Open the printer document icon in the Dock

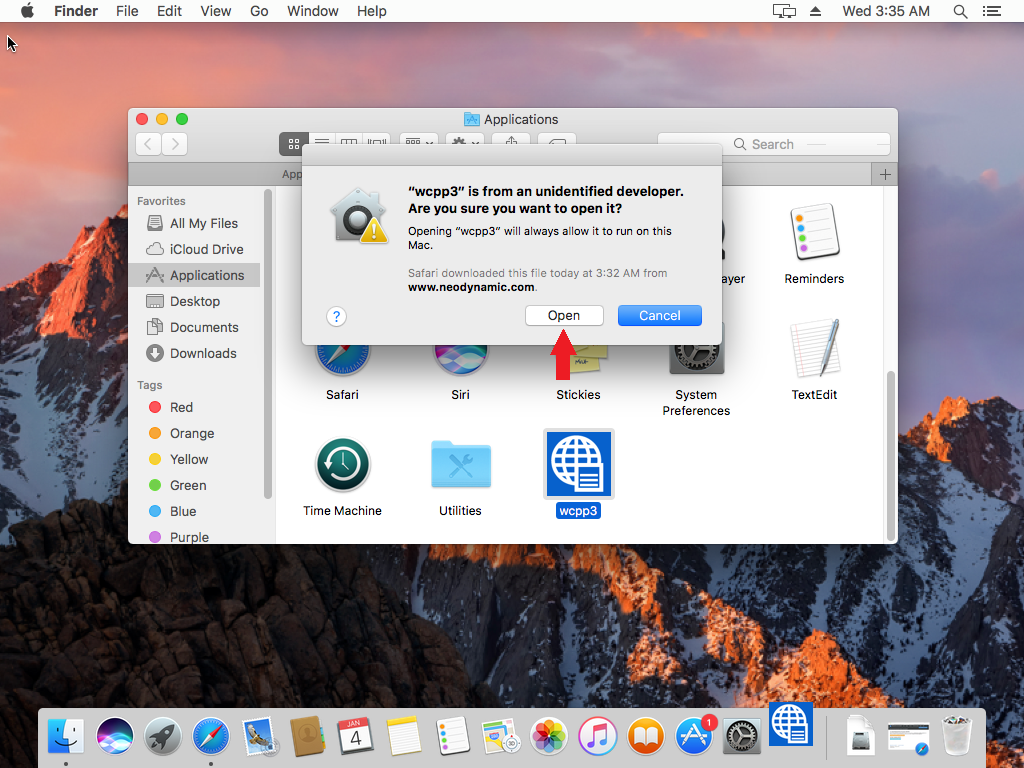(861, 736)
